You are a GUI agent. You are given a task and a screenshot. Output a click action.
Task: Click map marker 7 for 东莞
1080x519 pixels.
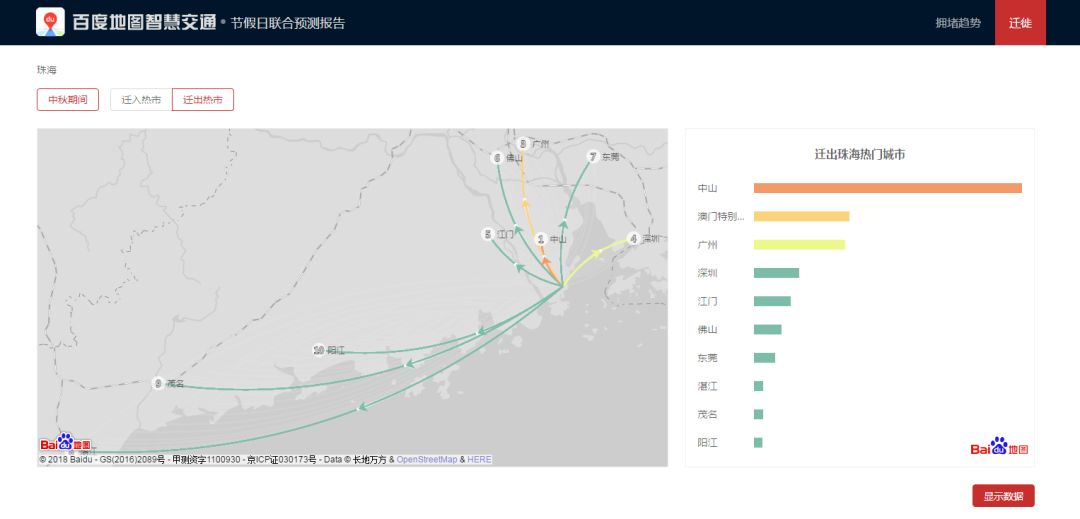[592, 156]
